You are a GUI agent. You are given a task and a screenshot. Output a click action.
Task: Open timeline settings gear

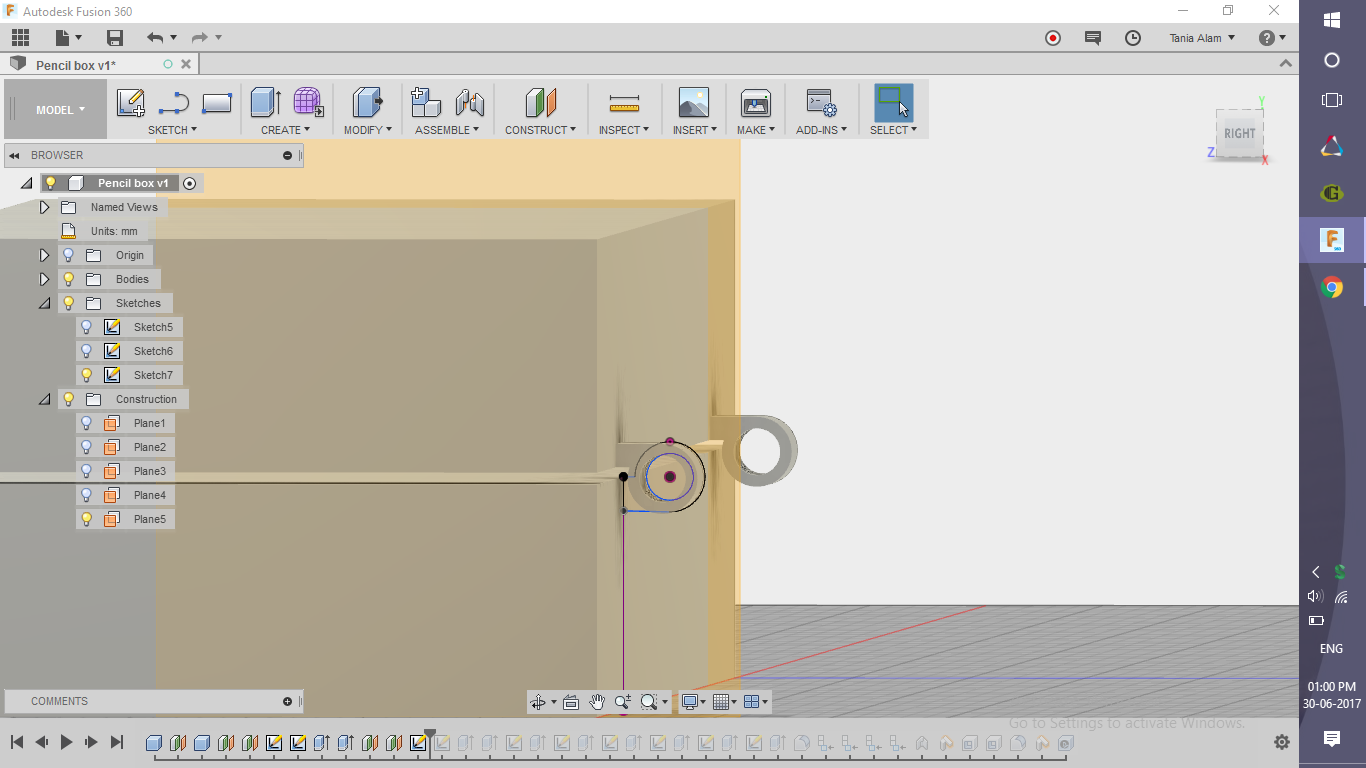click(1282, 742)
